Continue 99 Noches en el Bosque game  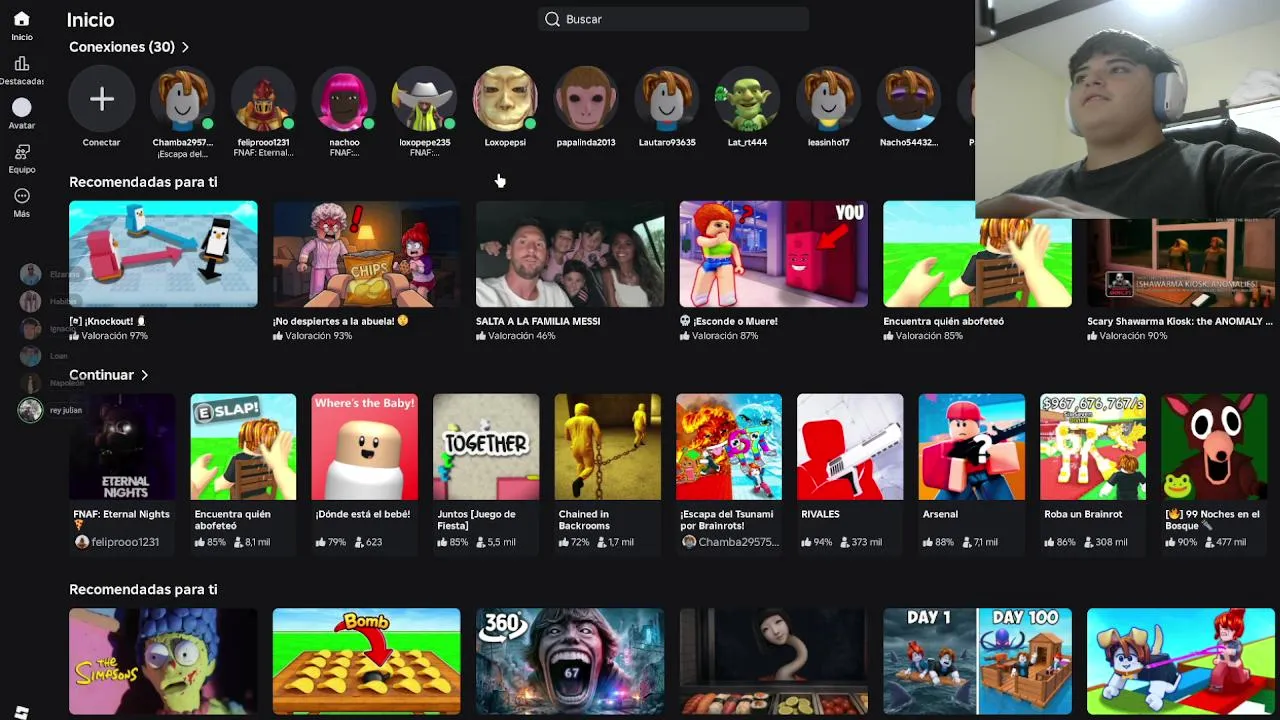click(x=1214, y=447)
